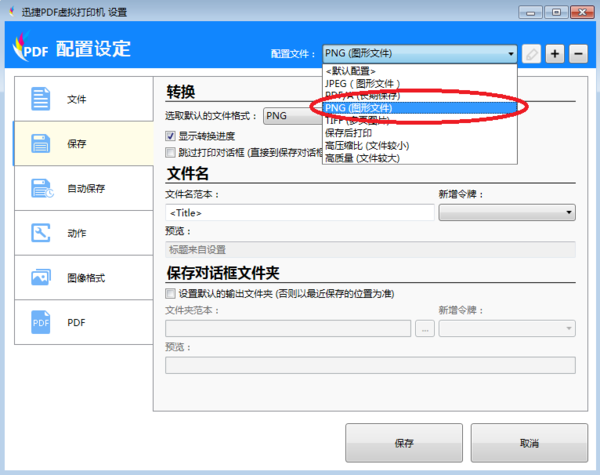600x475 pixels.
Task: Open the 文件 settings tab
Action: [x=84, y=99]
